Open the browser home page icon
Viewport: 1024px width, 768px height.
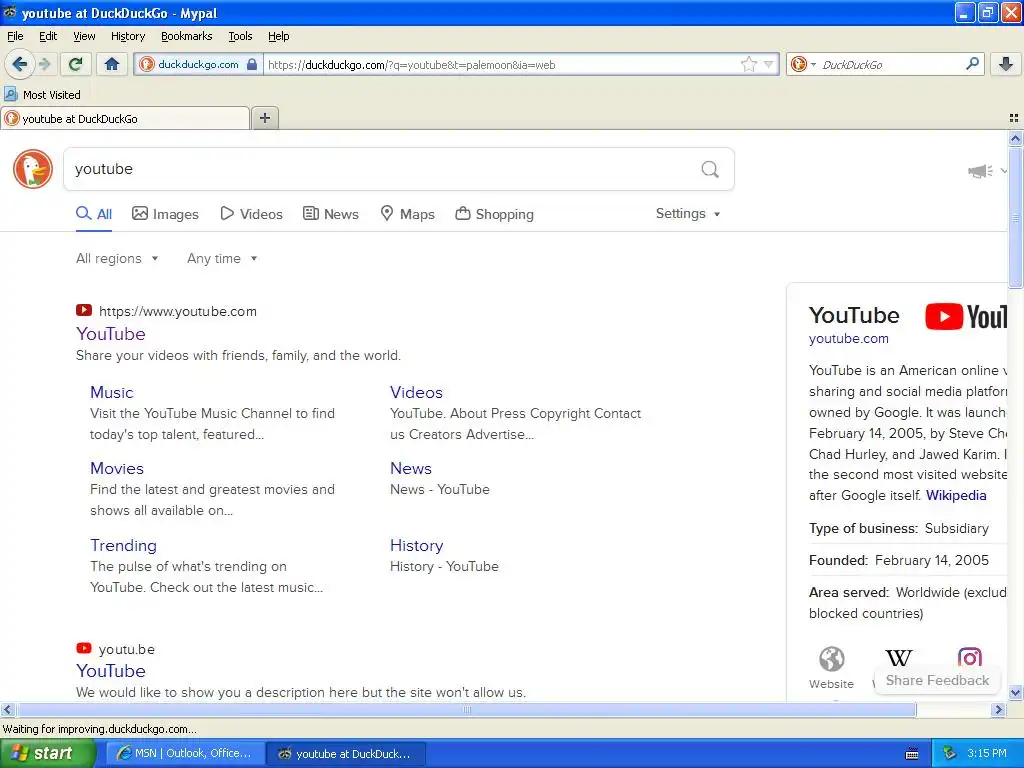pyautogui.click(x=112, y=64)
